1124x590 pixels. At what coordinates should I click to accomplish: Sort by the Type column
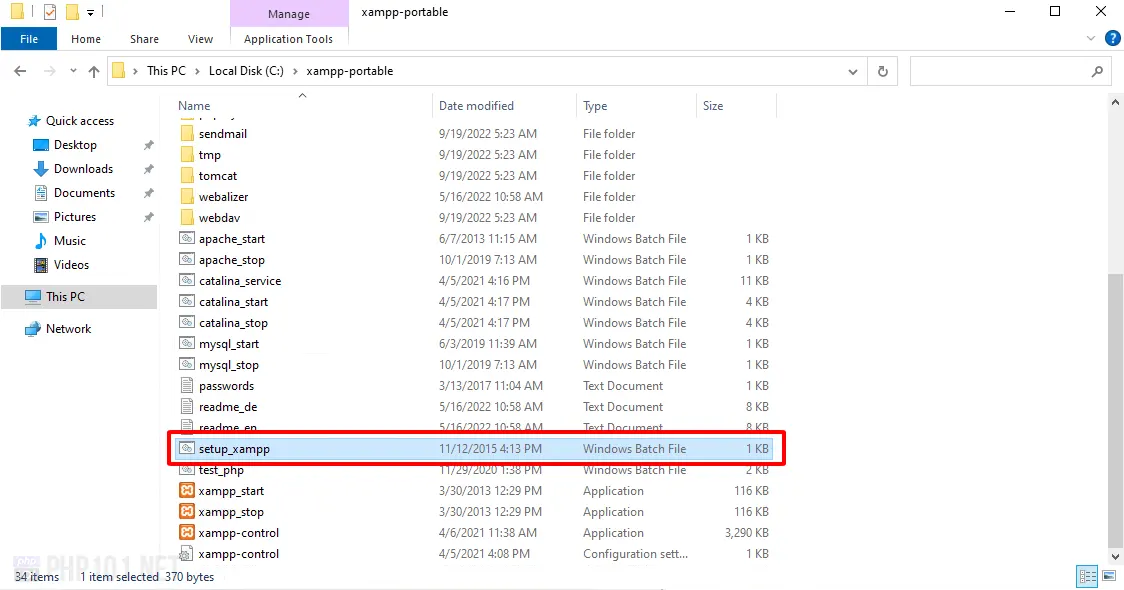(595, 105)
